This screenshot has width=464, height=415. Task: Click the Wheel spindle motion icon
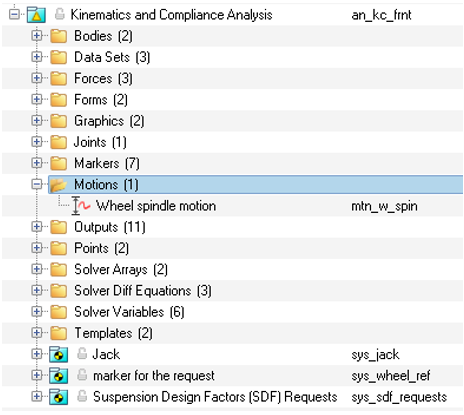pyautogui.click(x=81, y=206)
